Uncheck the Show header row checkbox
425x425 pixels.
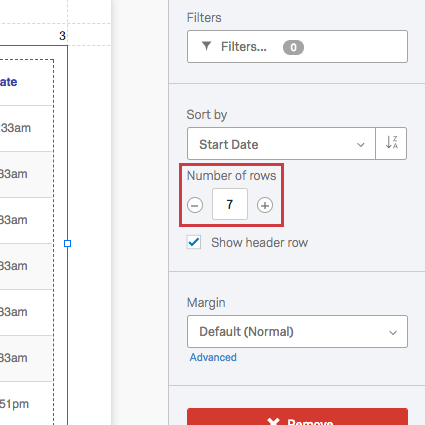pyautogui.click(x=194, y=242)
